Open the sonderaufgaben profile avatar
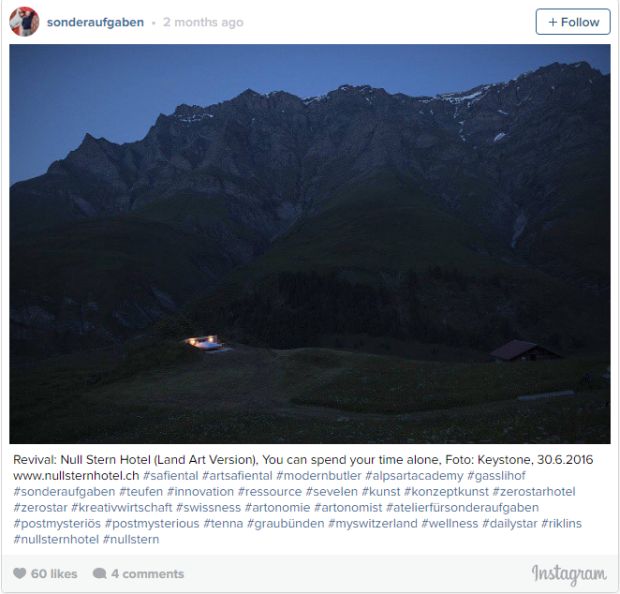The height and width of the screenshot is (594, 620). pos(24,22)
